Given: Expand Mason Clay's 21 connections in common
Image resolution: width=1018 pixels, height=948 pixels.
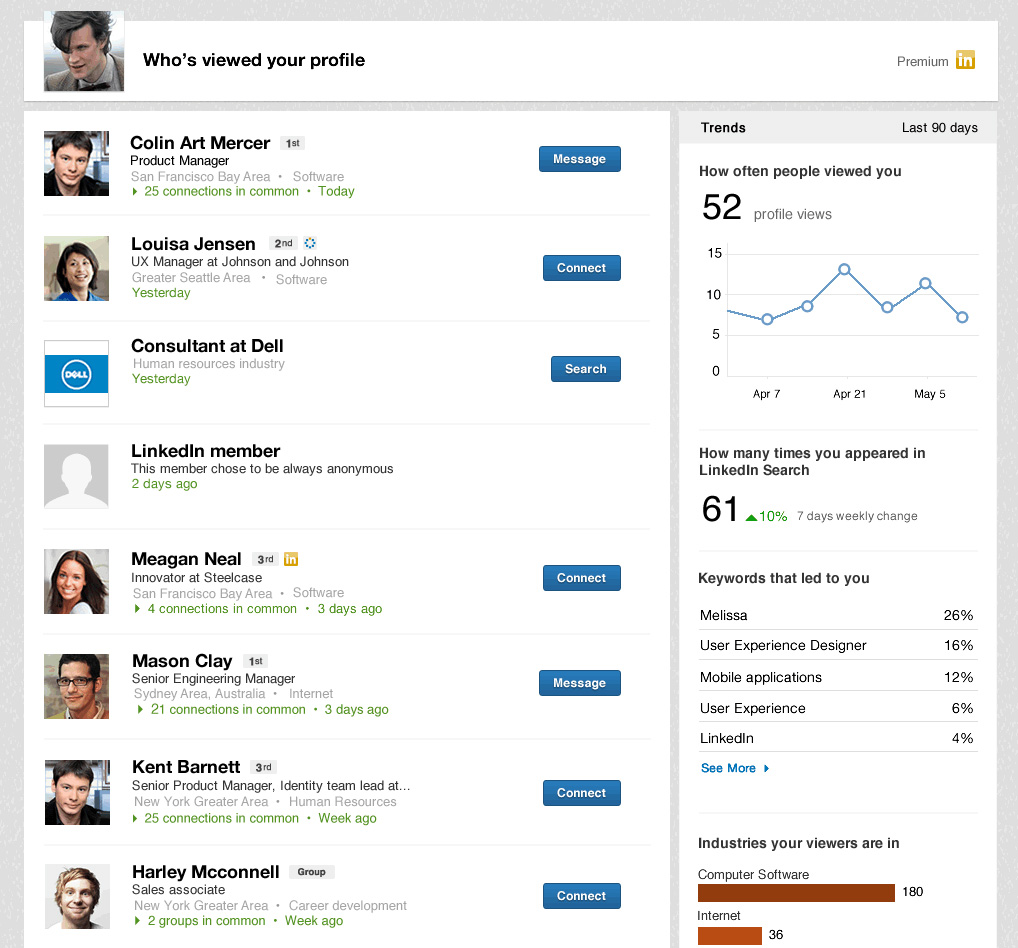Looking at the screenshot, I should click(227, 709).
